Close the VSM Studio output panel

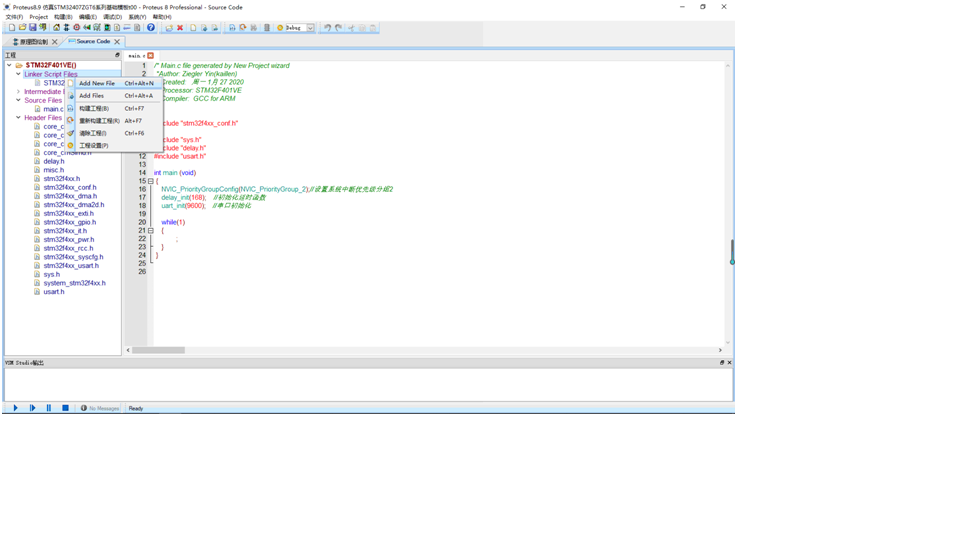(729, 362)
